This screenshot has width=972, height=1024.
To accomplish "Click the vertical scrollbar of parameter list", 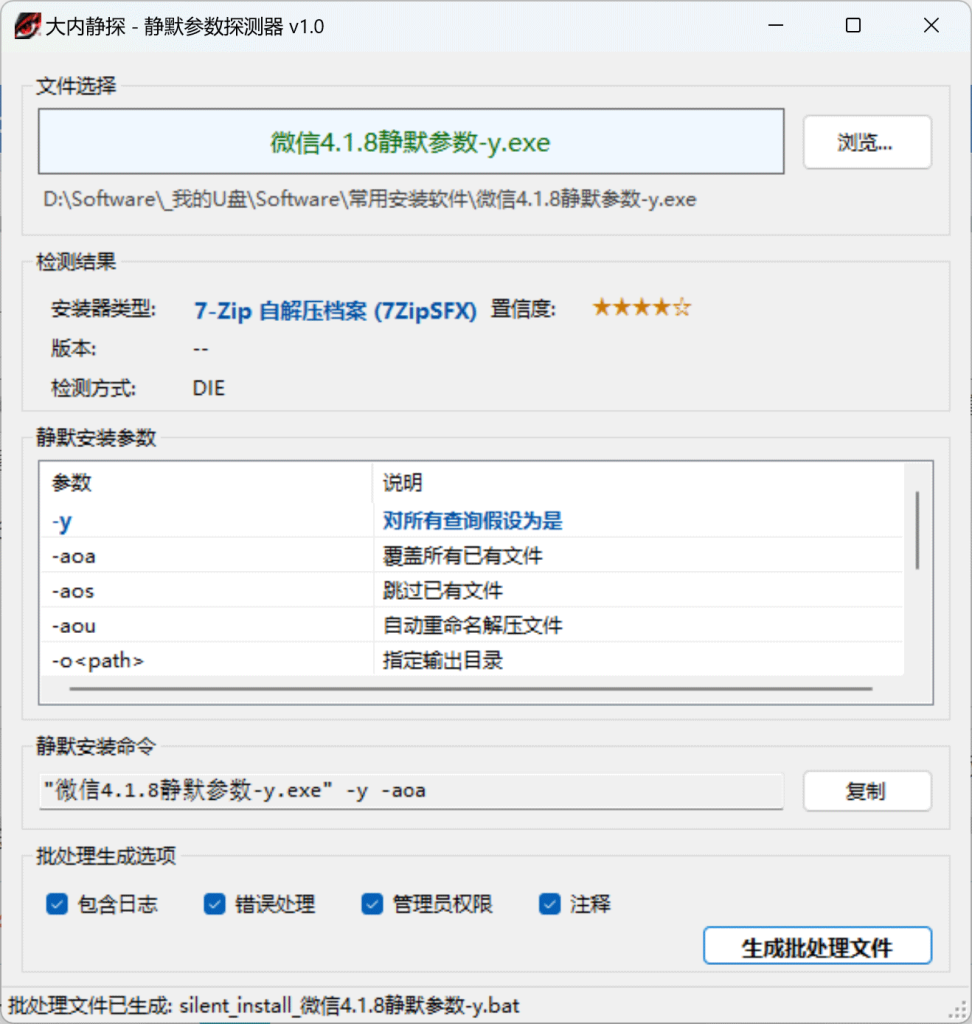I will 917,530.
